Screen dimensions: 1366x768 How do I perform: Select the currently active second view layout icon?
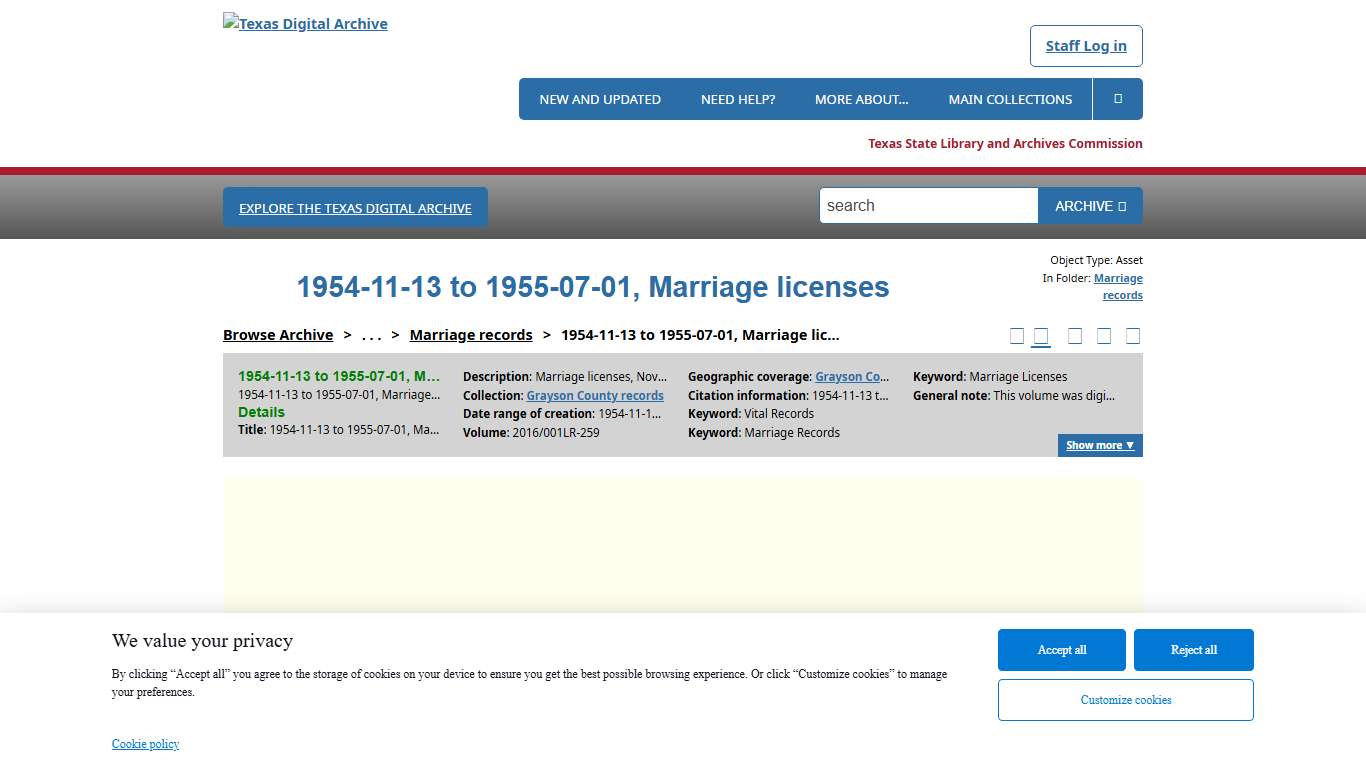(1040, 335)
